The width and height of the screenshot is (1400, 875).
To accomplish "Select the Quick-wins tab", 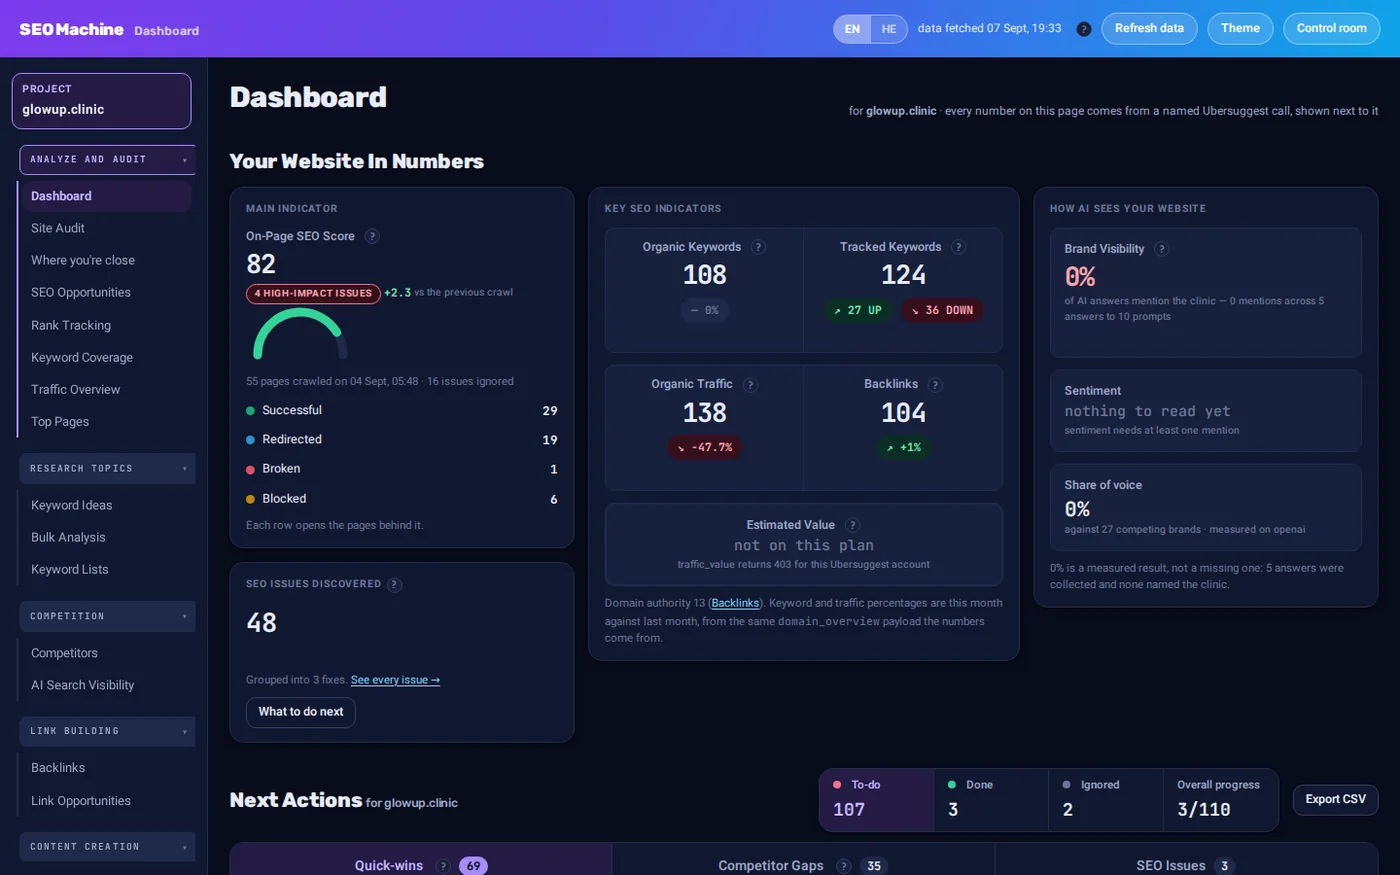I will tap(421, 860).
